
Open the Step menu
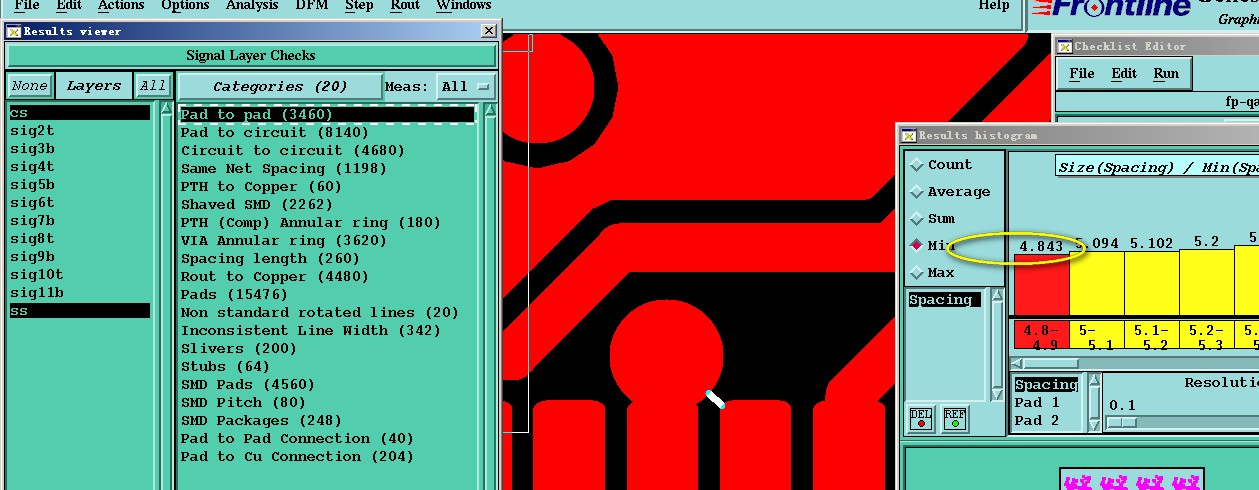point(359,6)
